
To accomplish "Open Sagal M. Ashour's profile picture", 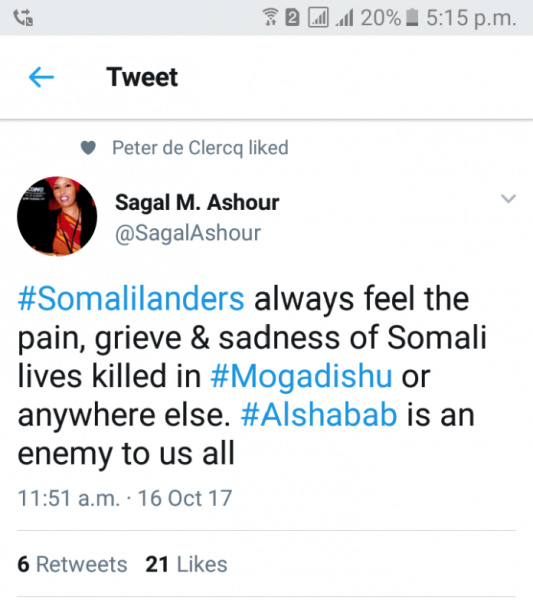I will tap(57, 216).
